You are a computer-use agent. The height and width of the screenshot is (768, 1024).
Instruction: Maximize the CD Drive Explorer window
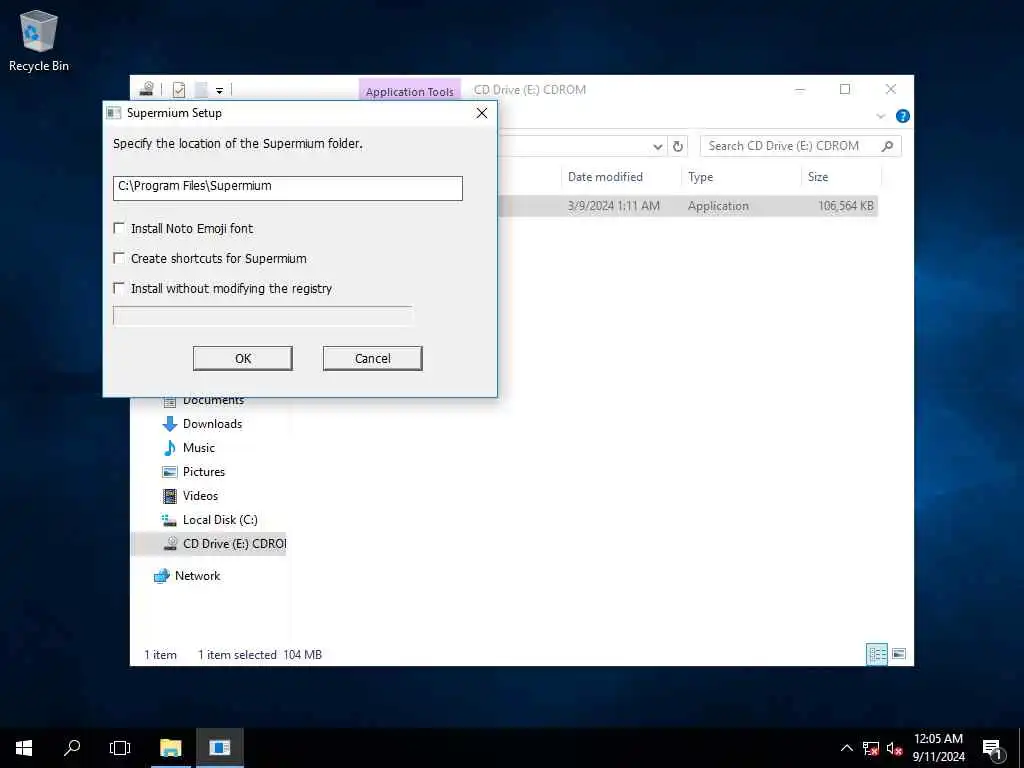point(845,89)
